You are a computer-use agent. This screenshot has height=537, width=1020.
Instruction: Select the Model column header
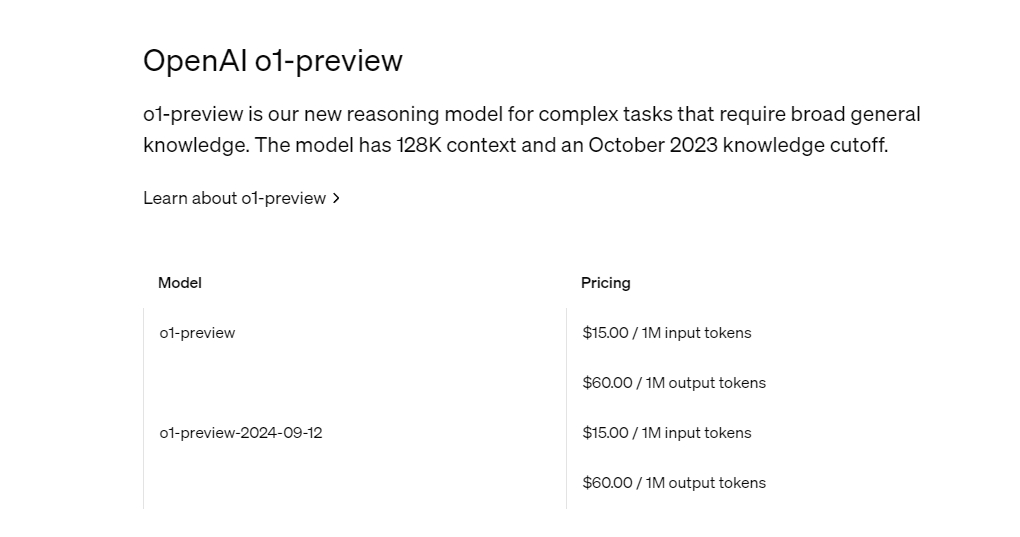(180, 283)
